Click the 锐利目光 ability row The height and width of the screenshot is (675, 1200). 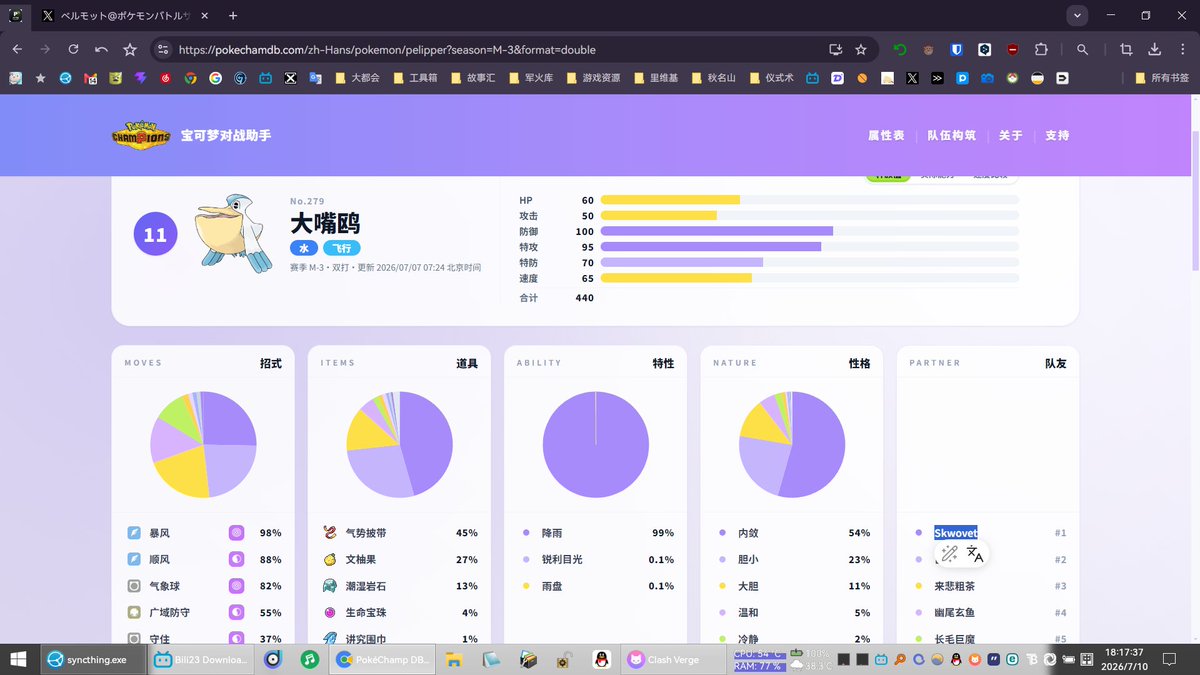tap(596, 559)
